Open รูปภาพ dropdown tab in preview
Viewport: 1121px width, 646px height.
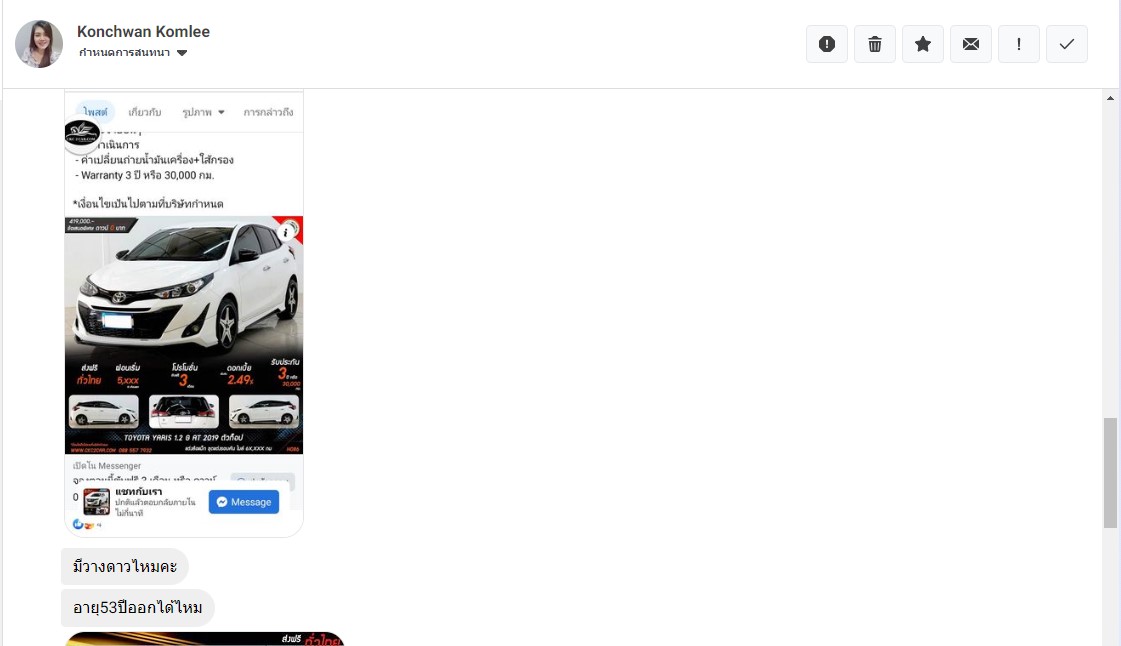coord(203,112)
